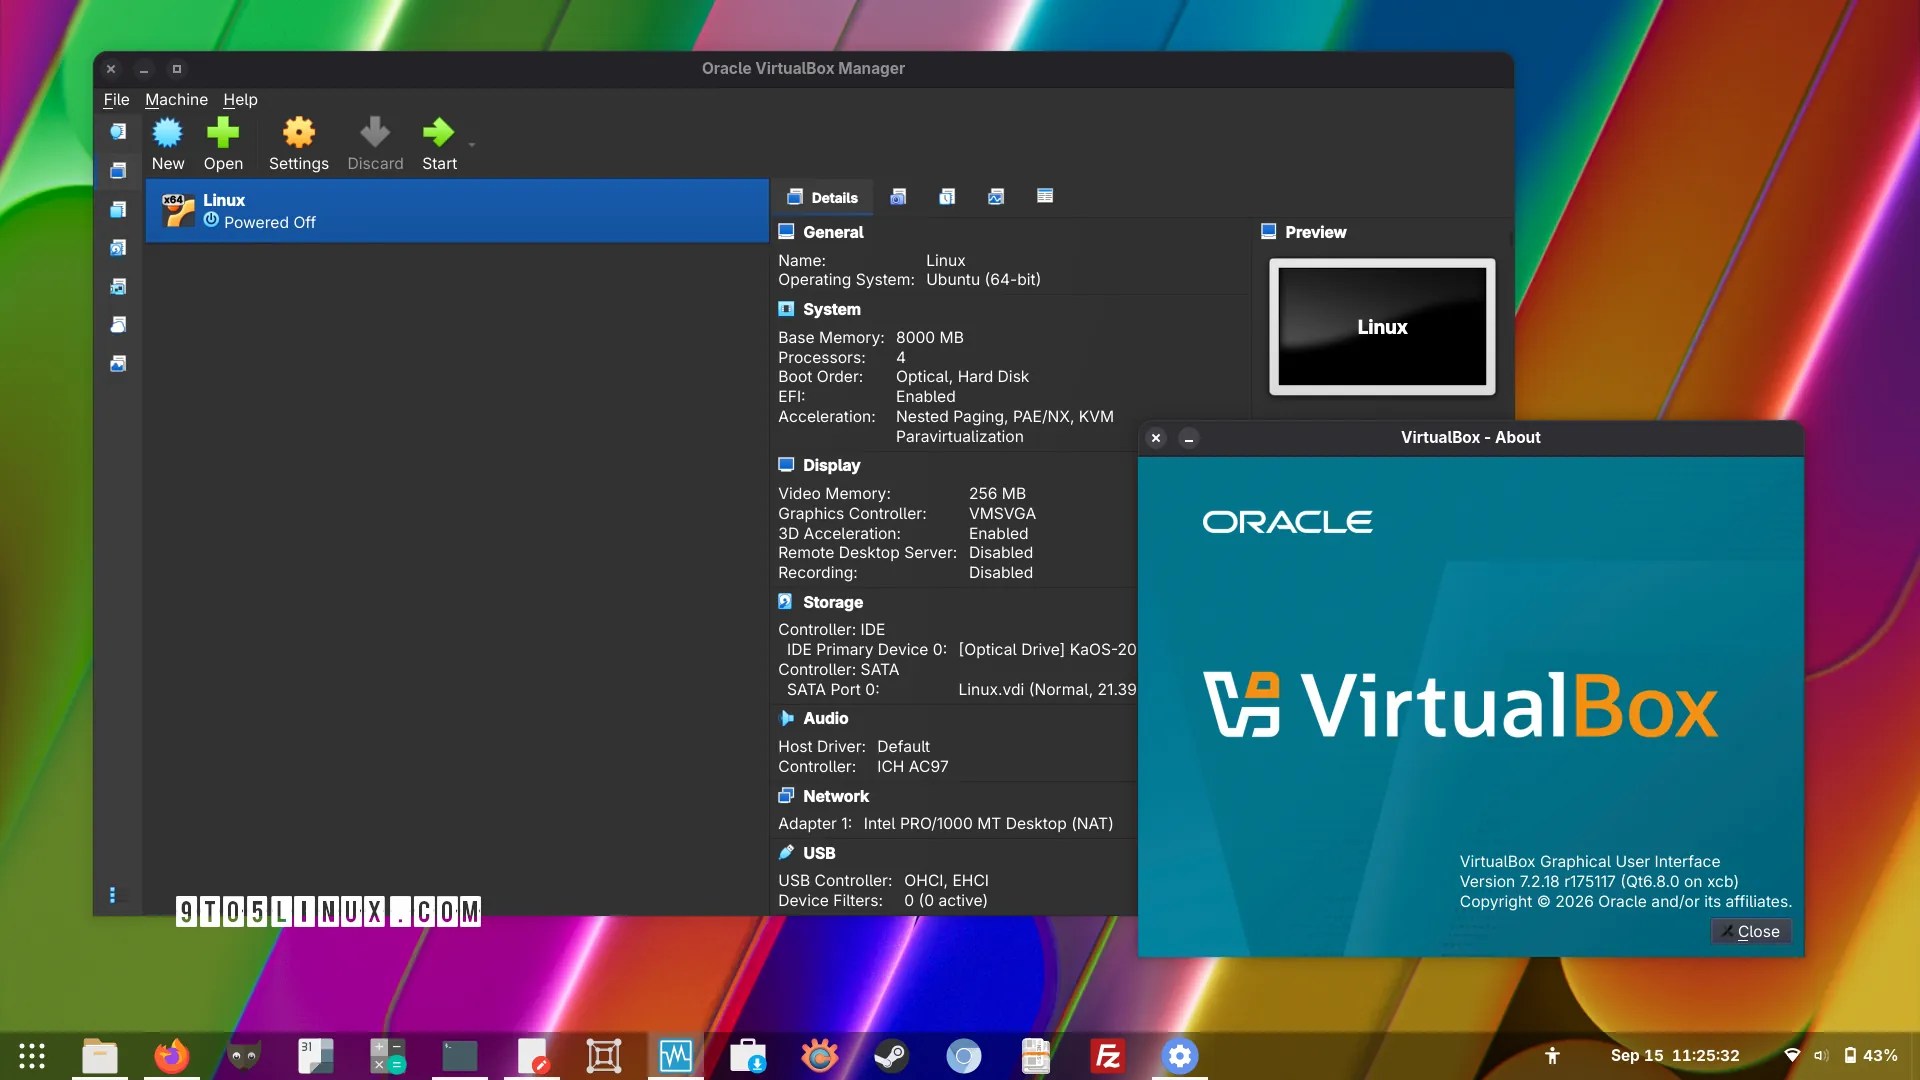The image size is (1920, 1080).
Task: Open the Cloud icon in left sidebar
Action: pos(118,324)
